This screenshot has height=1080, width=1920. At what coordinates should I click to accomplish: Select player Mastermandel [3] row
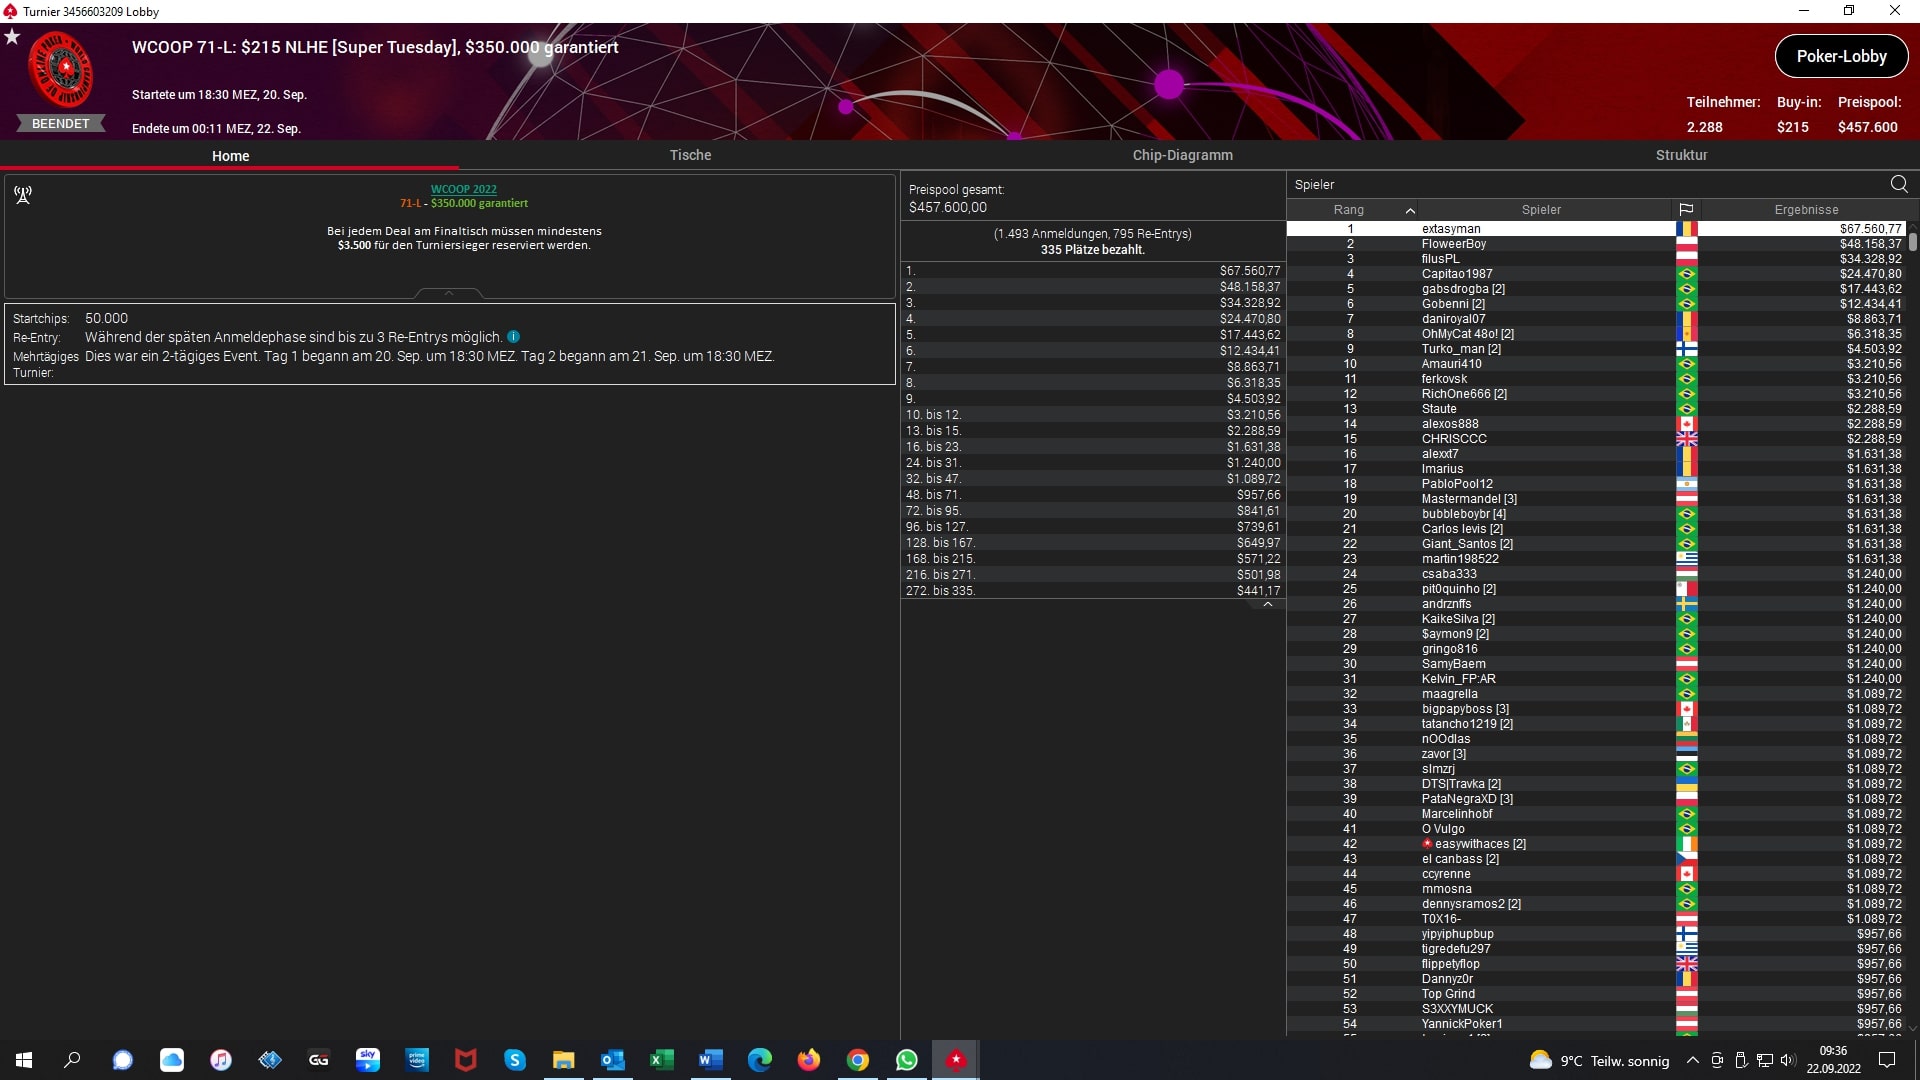(x=1595, y=499)
